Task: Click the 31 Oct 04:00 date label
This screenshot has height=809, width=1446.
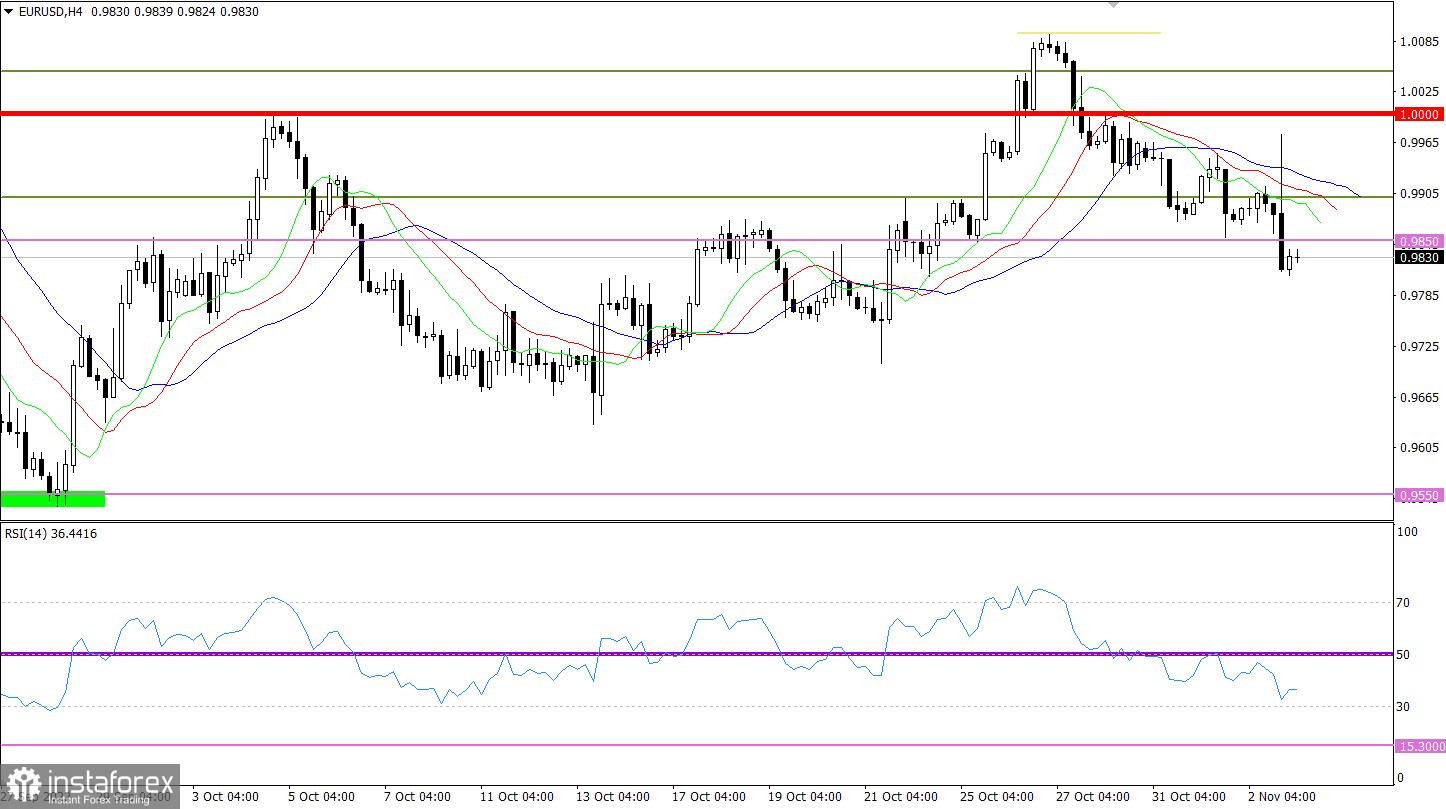Action: click(x=1189, y=797)
